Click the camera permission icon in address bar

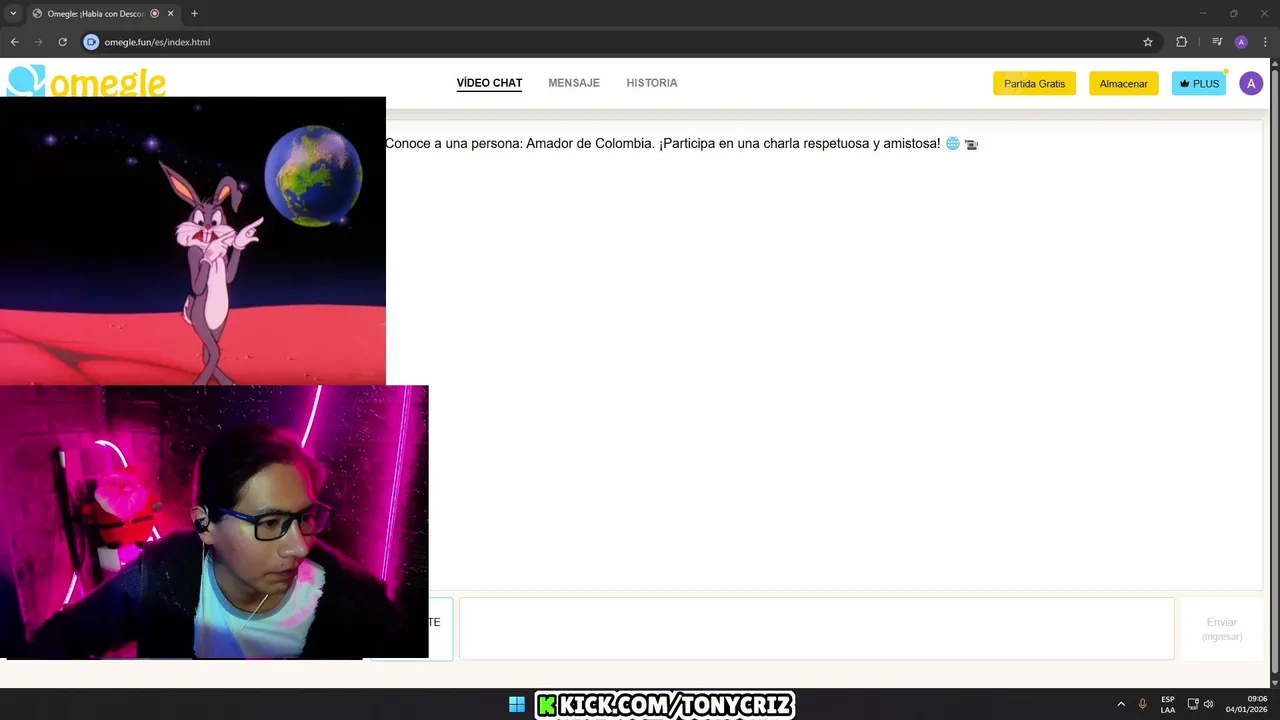click(x=91, y=42)
